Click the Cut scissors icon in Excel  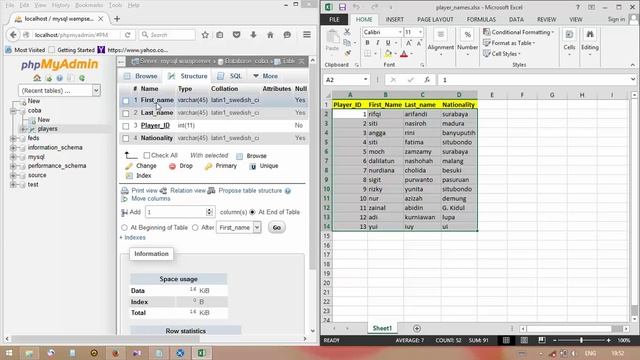point(347,32)
